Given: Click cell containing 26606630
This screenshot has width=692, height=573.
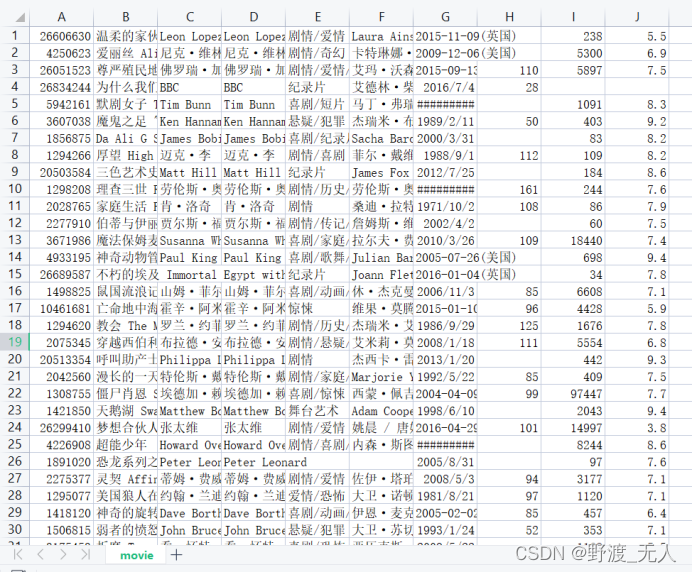Looking at the screenshot, I should tap(61, 36).
